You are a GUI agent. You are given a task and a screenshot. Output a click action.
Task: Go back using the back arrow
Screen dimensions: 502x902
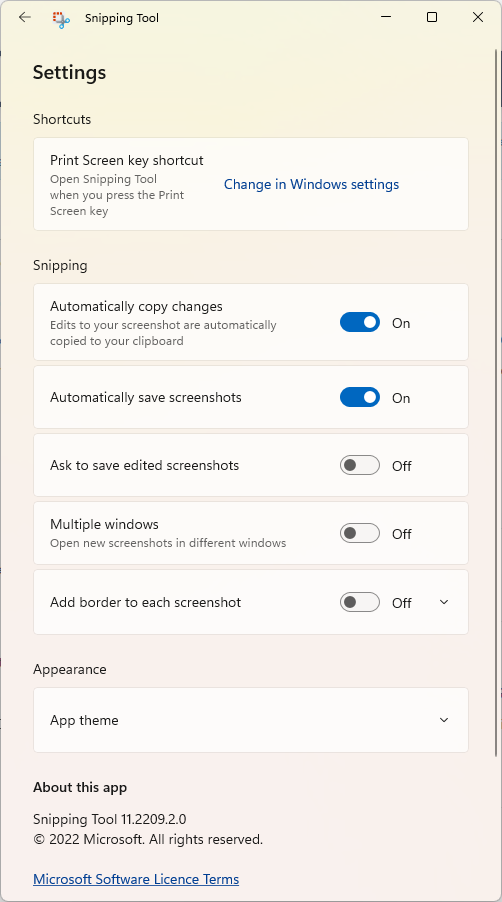(24, 17)
